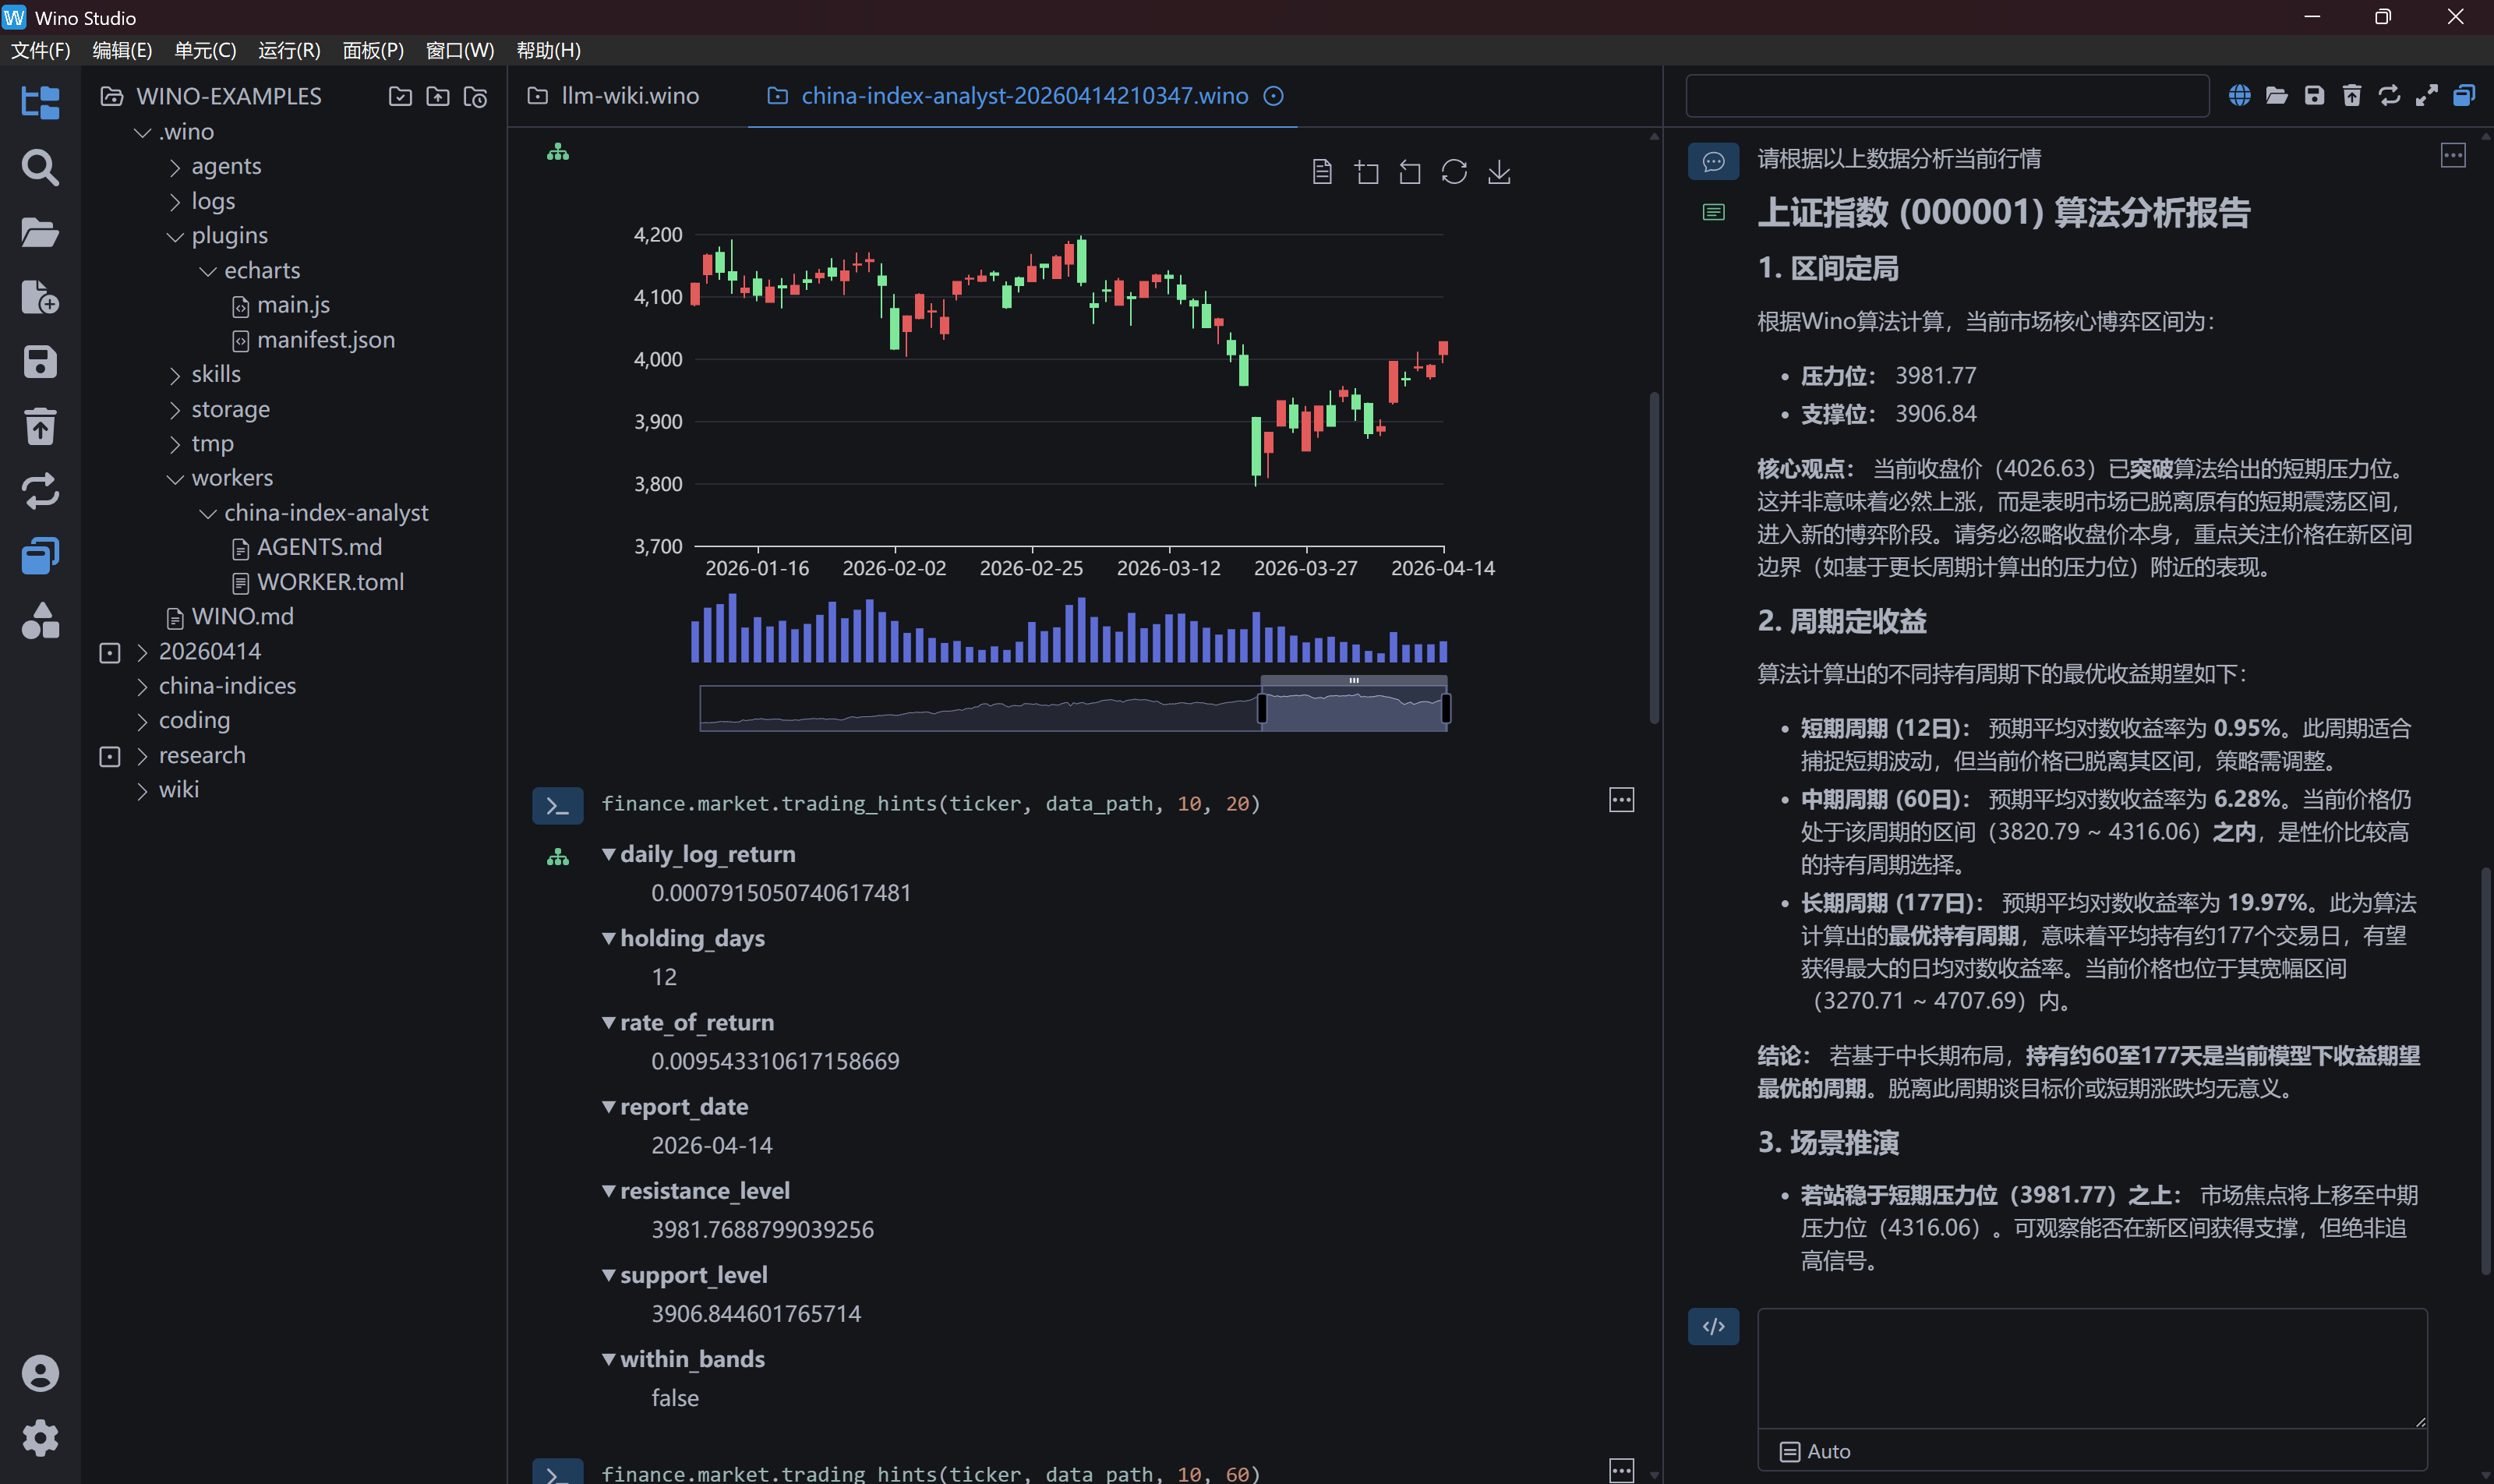Open the WORKER.toml file

click(x=329, y=582)
